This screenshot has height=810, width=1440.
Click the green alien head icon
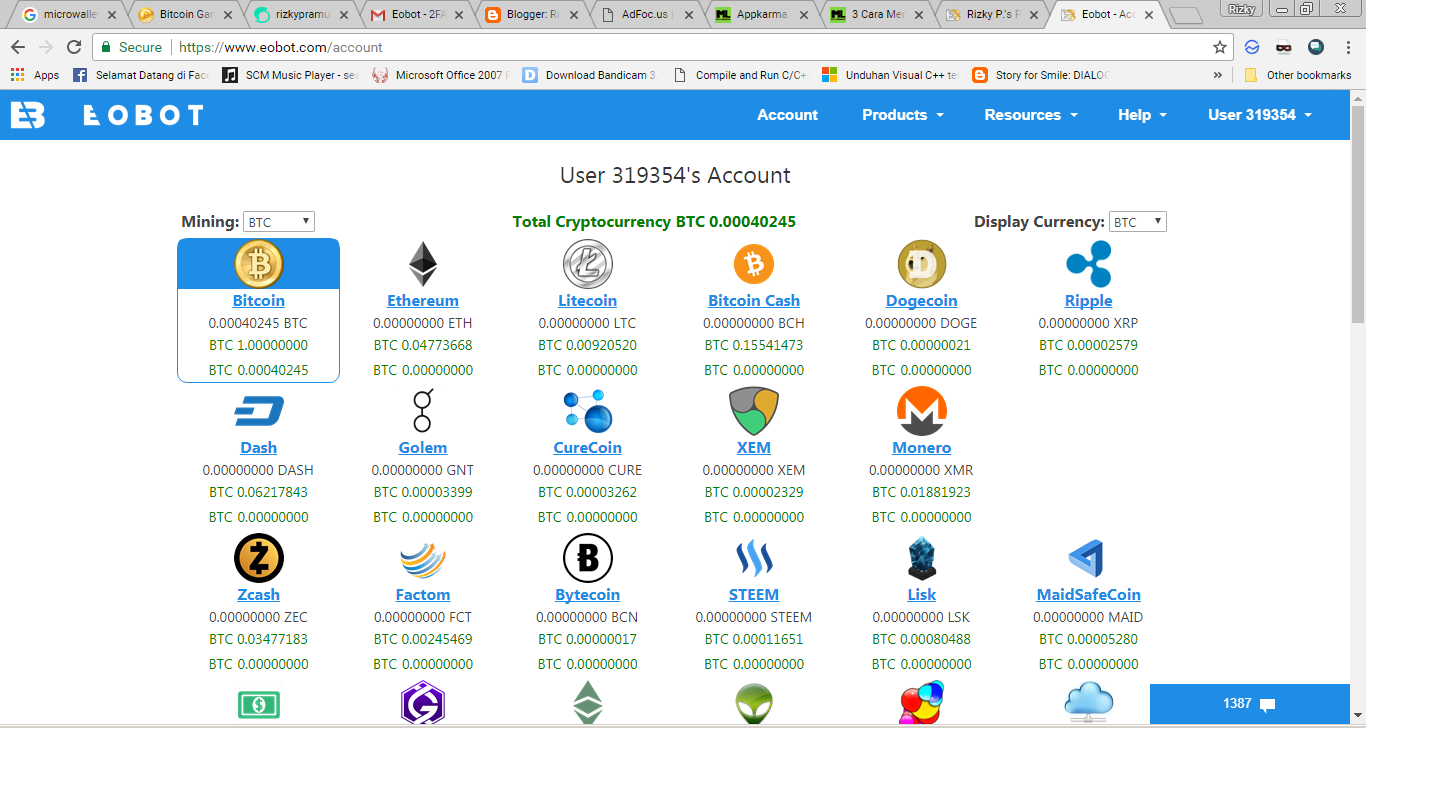coord(754,704)
